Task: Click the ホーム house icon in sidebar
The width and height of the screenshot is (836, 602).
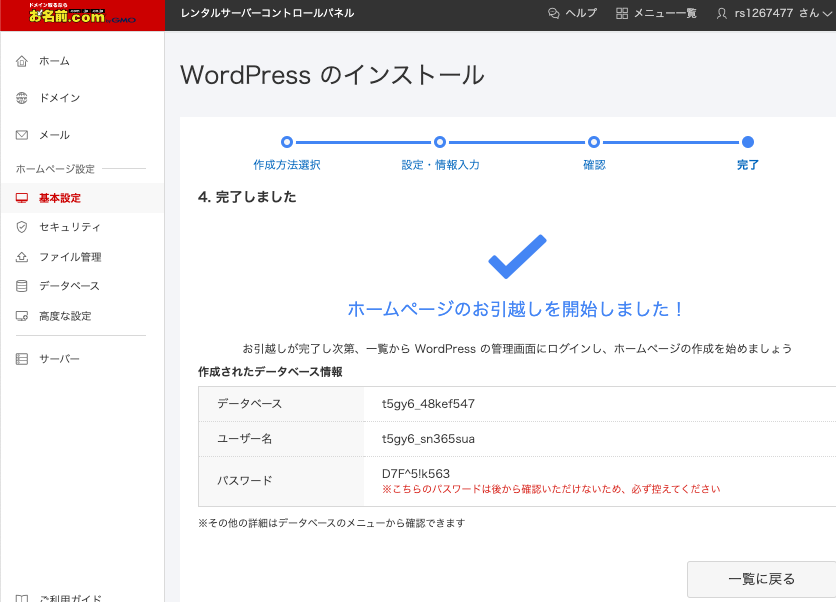Action: [22, 61]
